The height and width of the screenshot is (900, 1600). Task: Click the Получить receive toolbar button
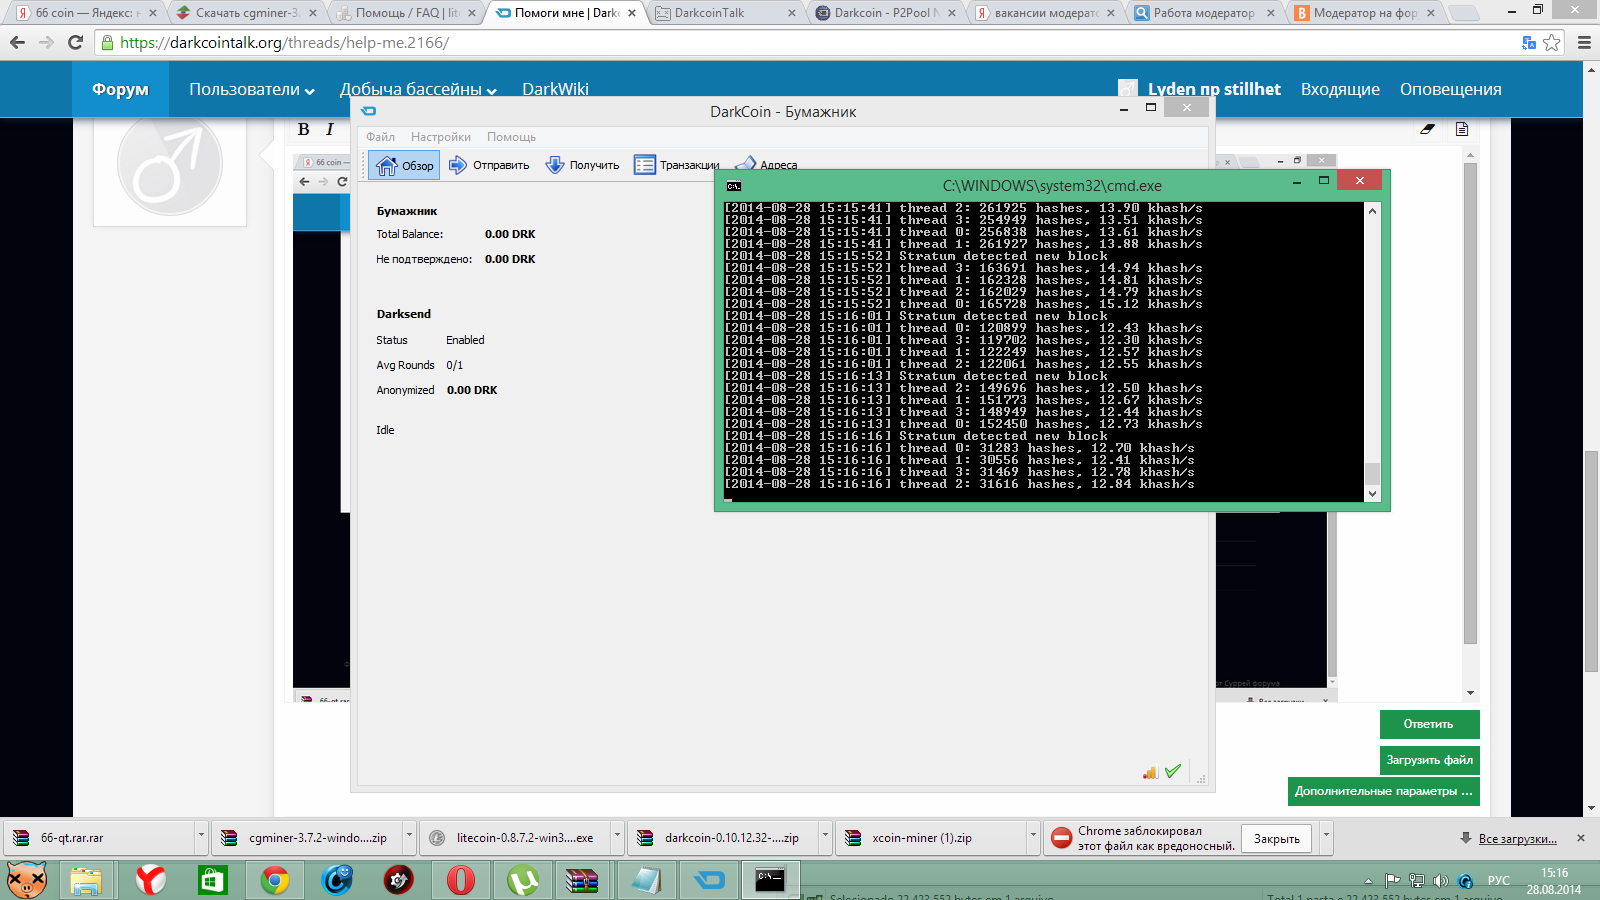pyautogui.click(x=582, y=165)
